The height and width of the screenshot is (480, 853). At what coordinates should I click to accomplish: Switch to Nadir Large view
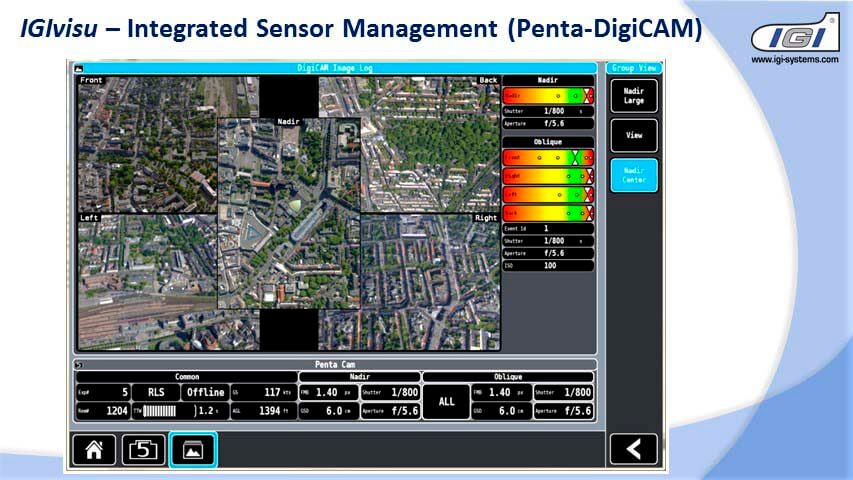click(634, 96)
